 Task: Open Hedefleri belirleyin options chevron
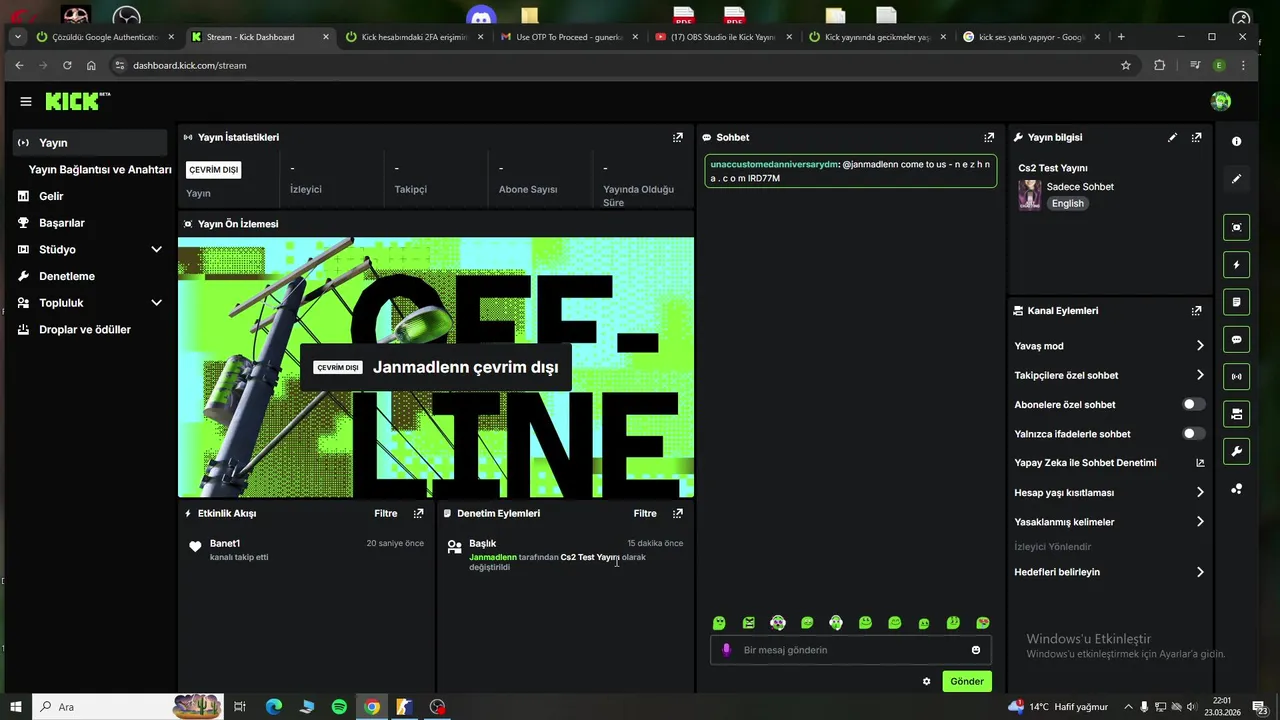pos(1200,572)
